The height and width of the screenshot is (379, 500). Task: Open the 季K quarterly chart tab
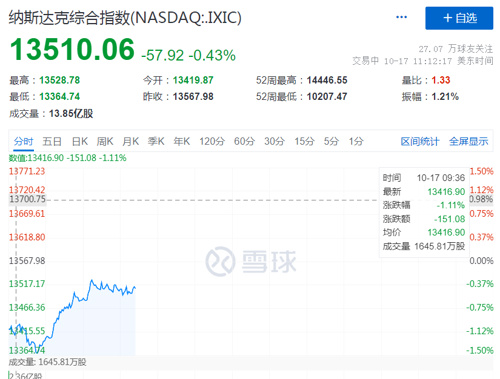[x=156, y=141]
